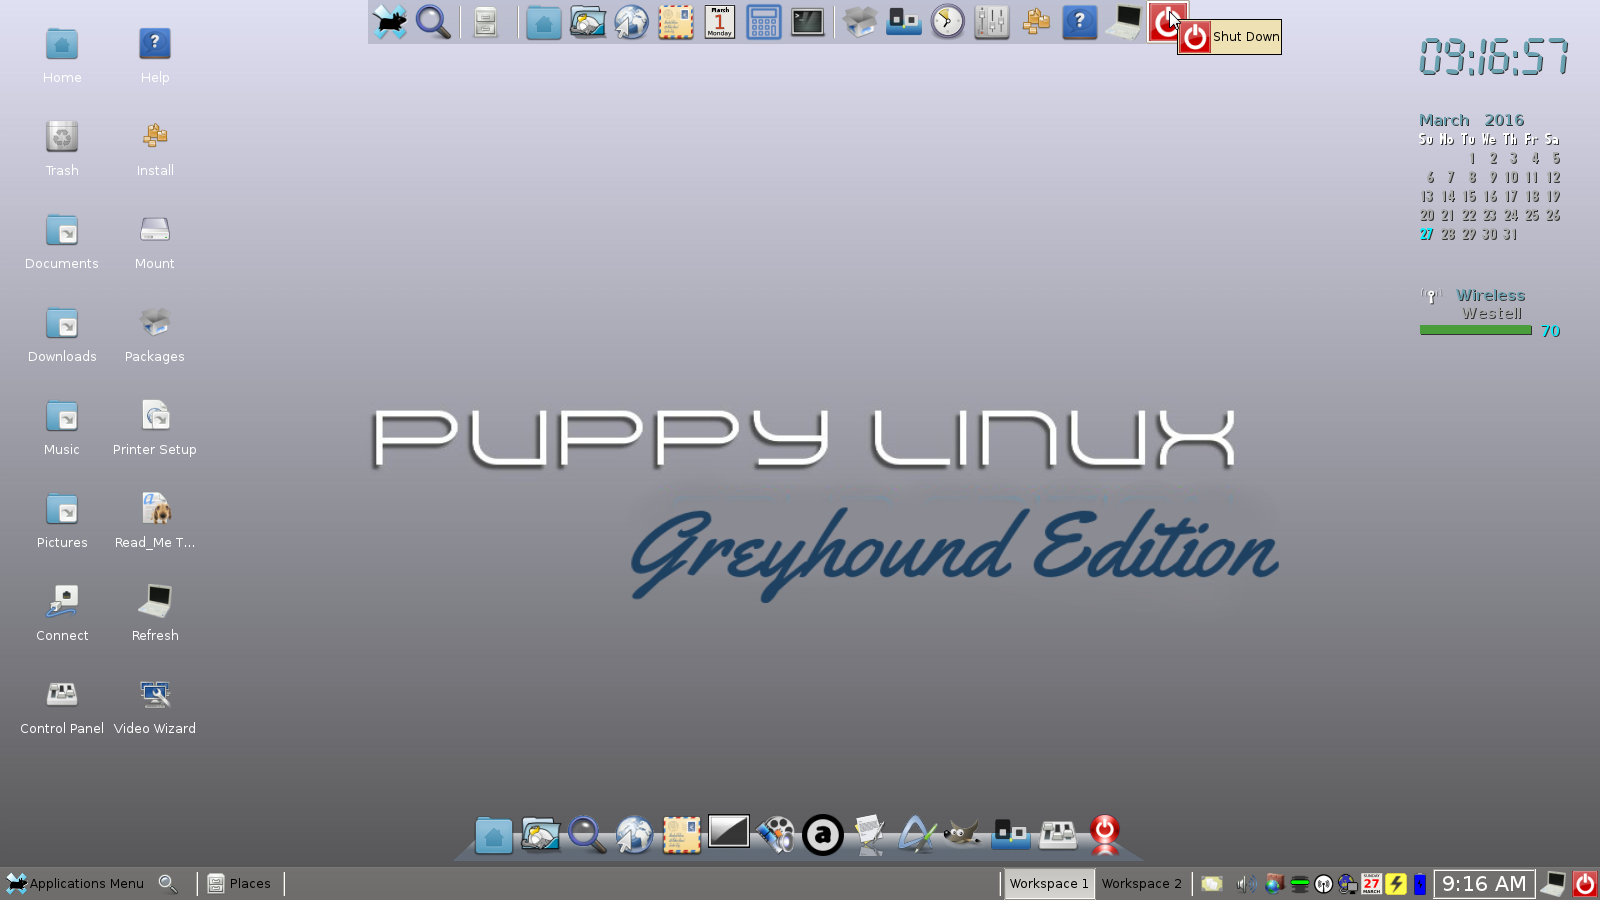Click taskbar search magnifier icon
The width and height of the screenshot is (1600, 900).
168,884
